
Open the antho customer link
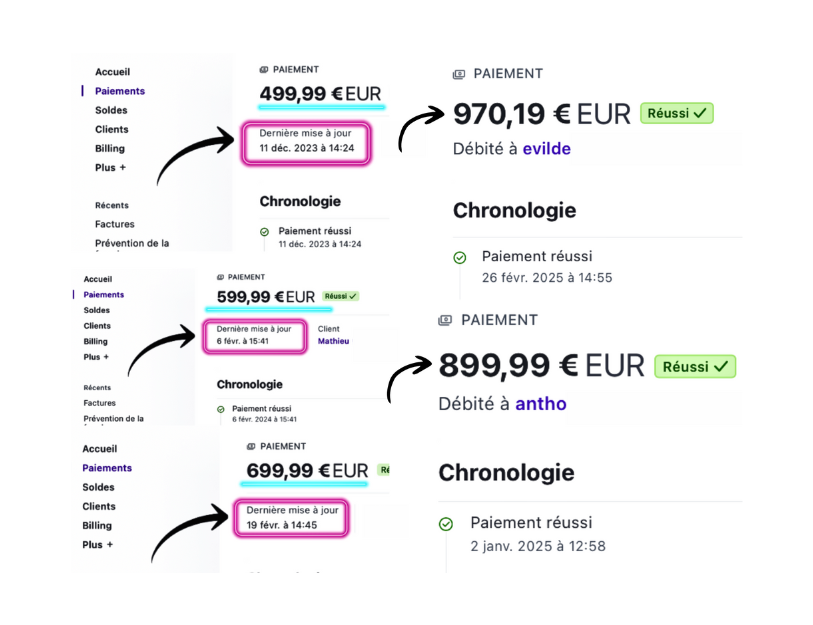tap(540, 404)
